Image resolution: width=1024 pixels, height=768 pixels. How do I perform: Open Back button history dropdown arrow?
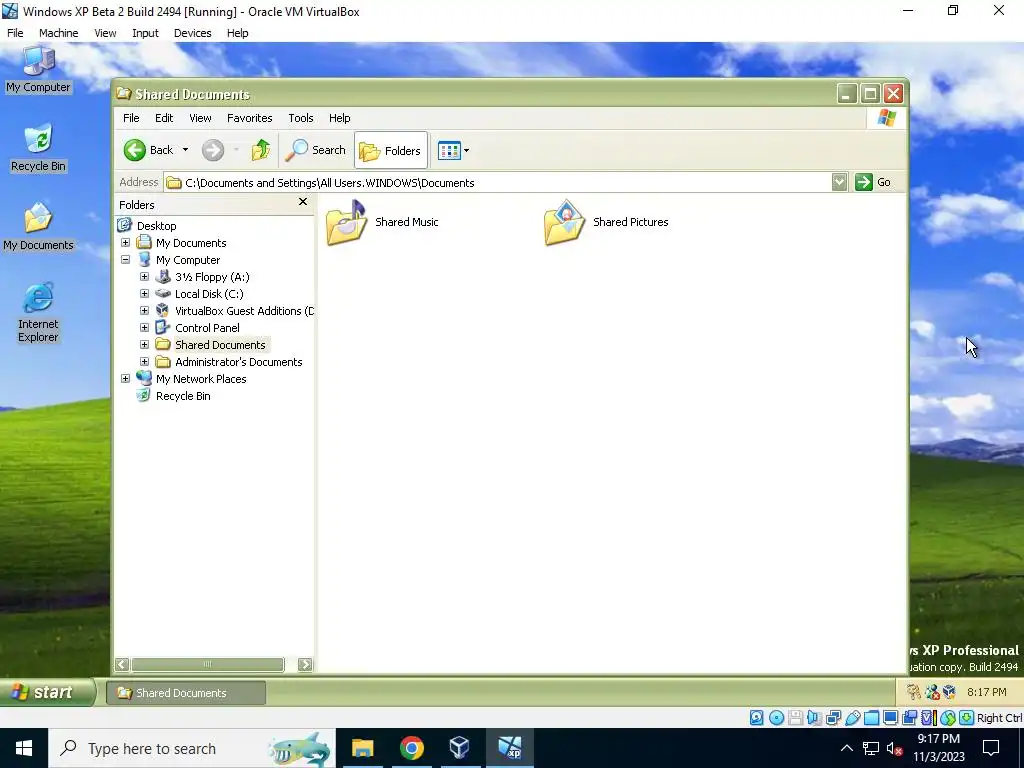pos(185,150)
